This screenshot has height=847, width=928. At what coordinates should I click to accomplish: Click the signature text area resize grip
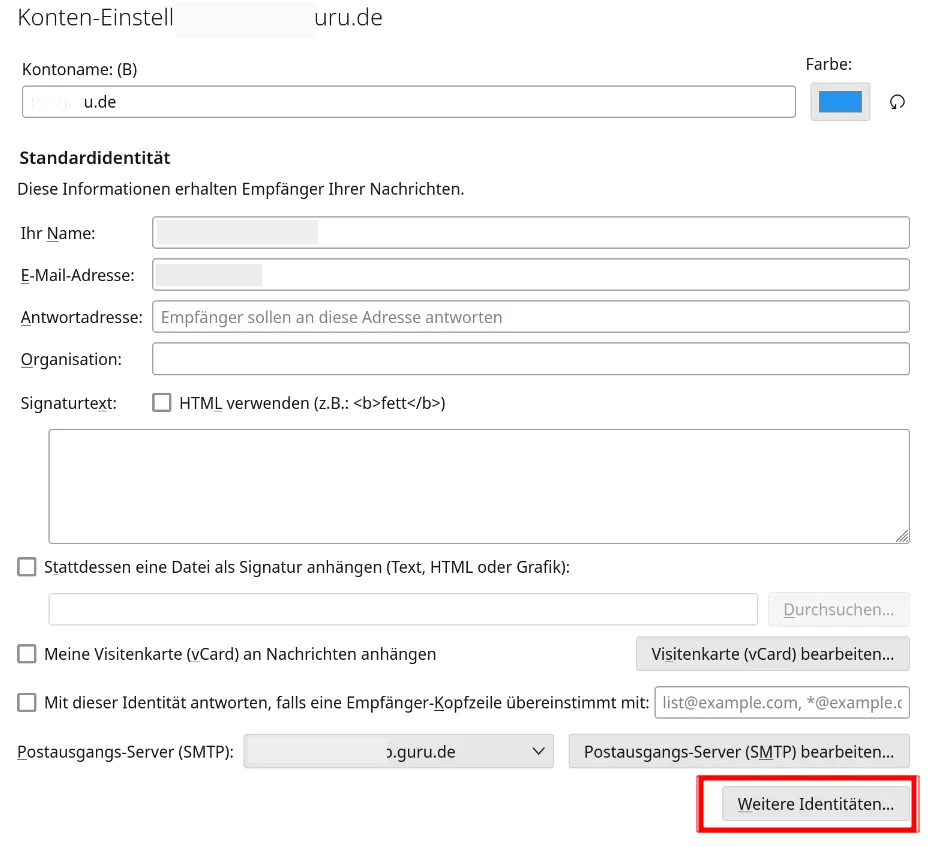coord(902,536)
